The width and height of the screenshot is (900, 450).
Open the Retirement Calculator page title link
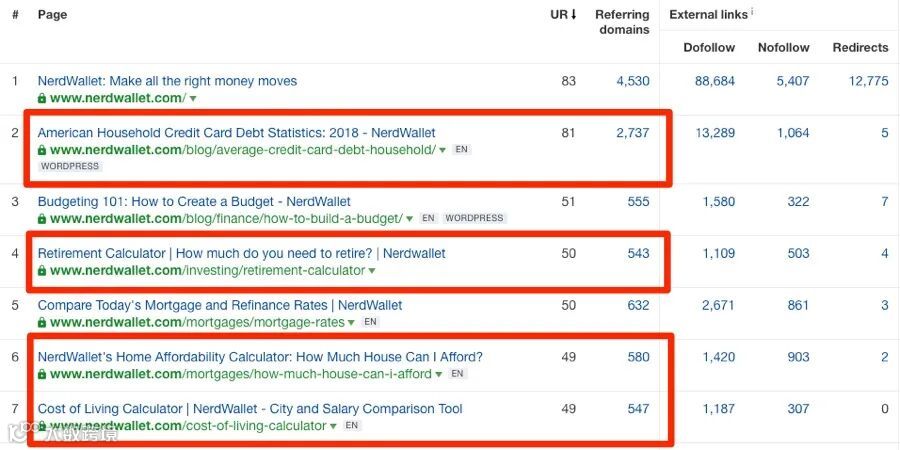(x=242, y=253)
